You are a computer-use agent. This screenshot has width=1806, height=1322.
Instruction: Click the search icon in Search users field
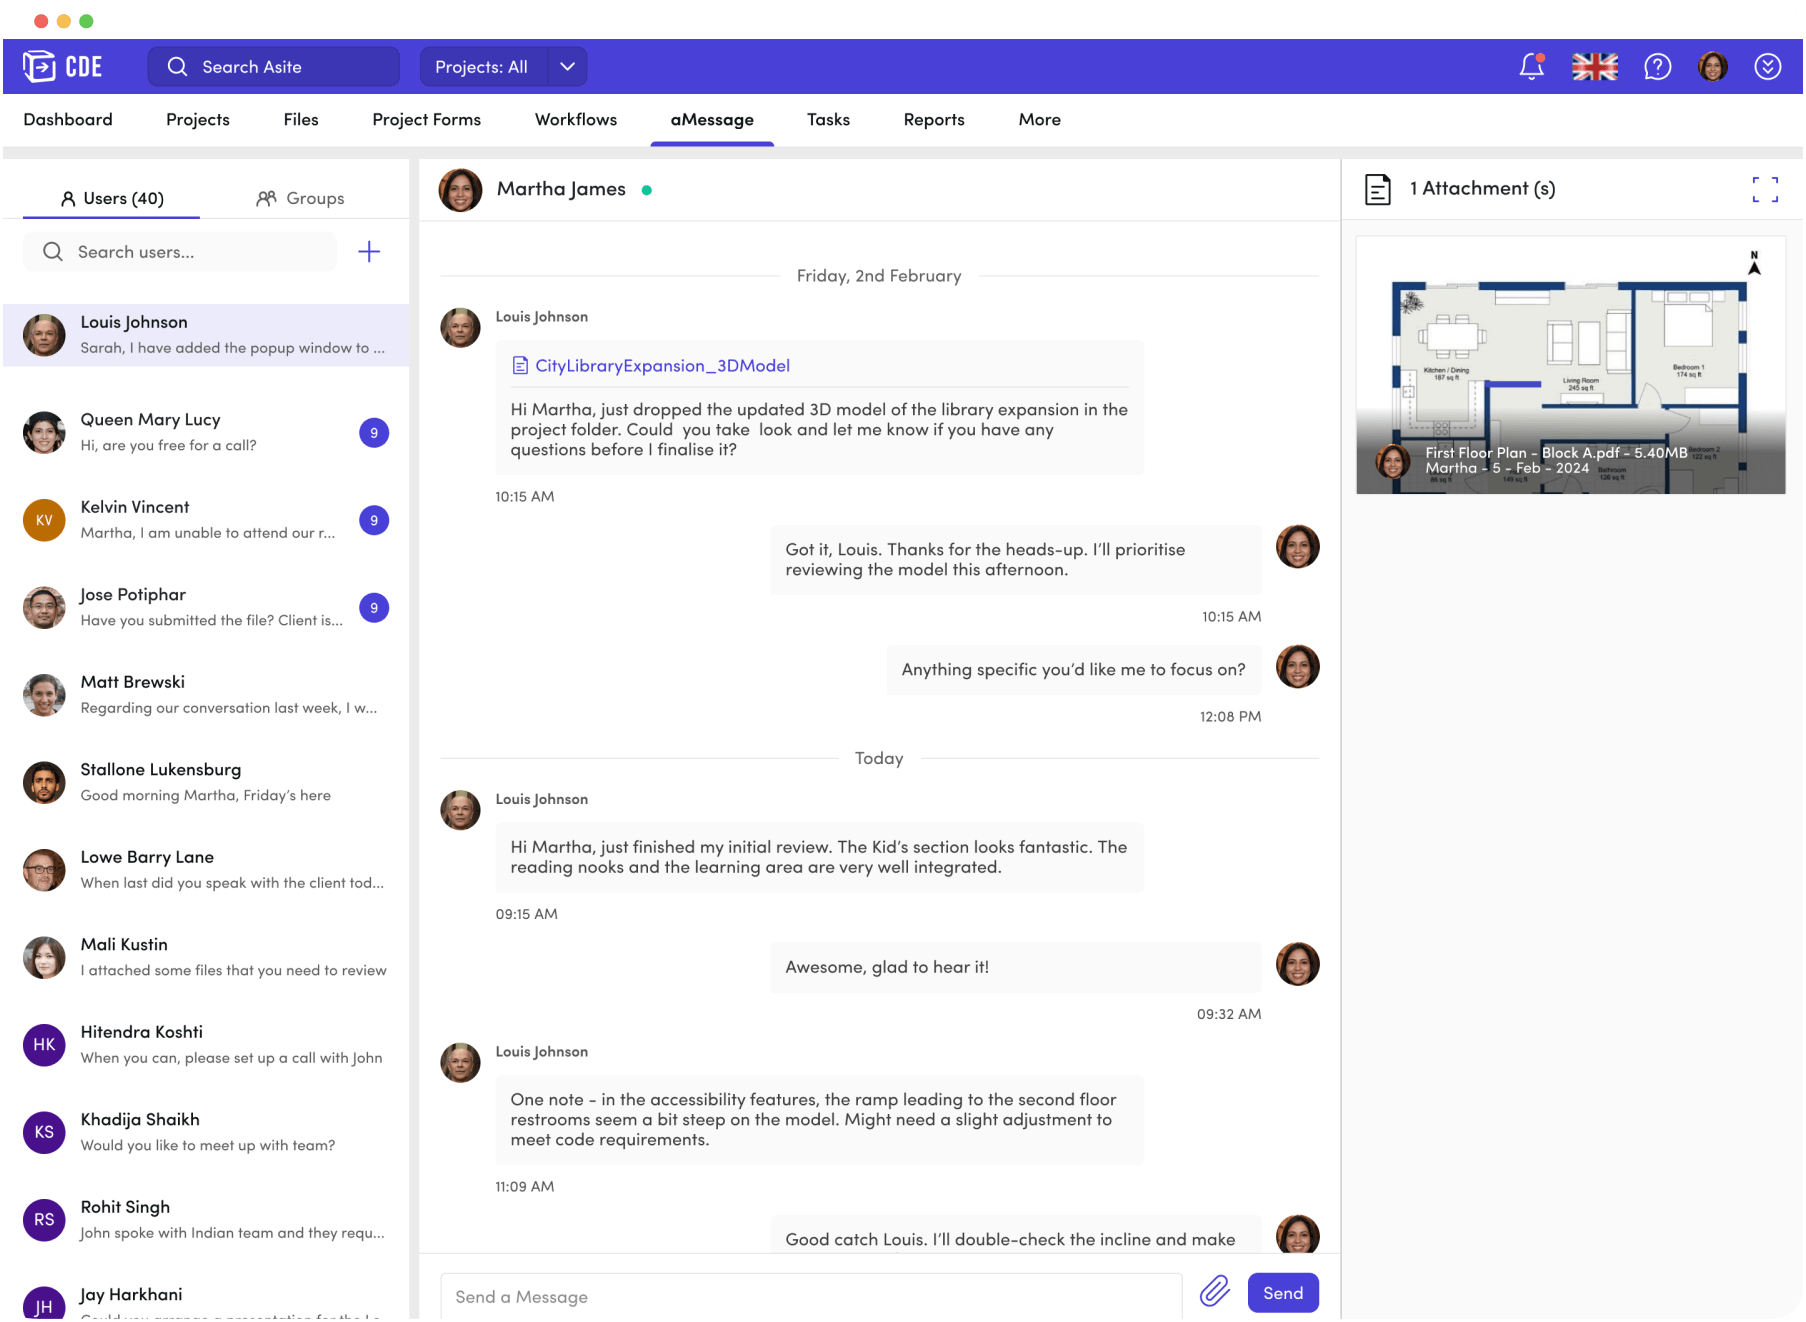point(53,251)
